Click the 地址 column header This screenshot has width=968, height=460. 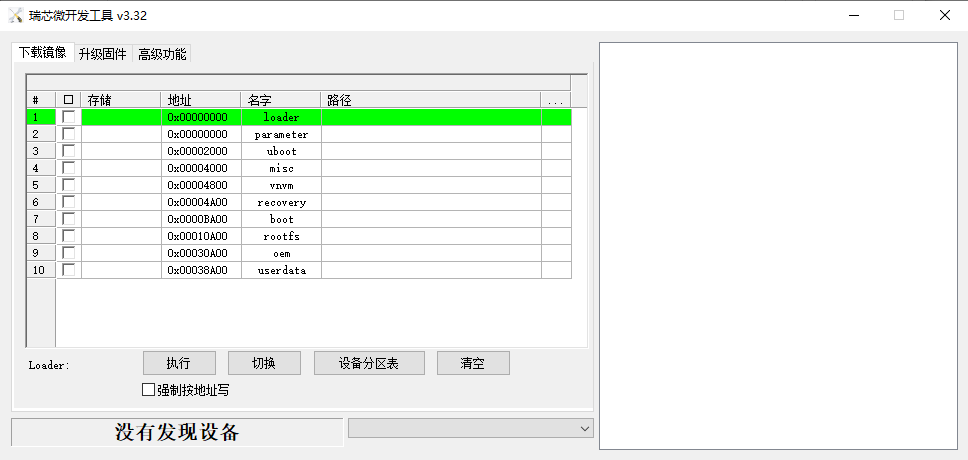click(201, 99)
